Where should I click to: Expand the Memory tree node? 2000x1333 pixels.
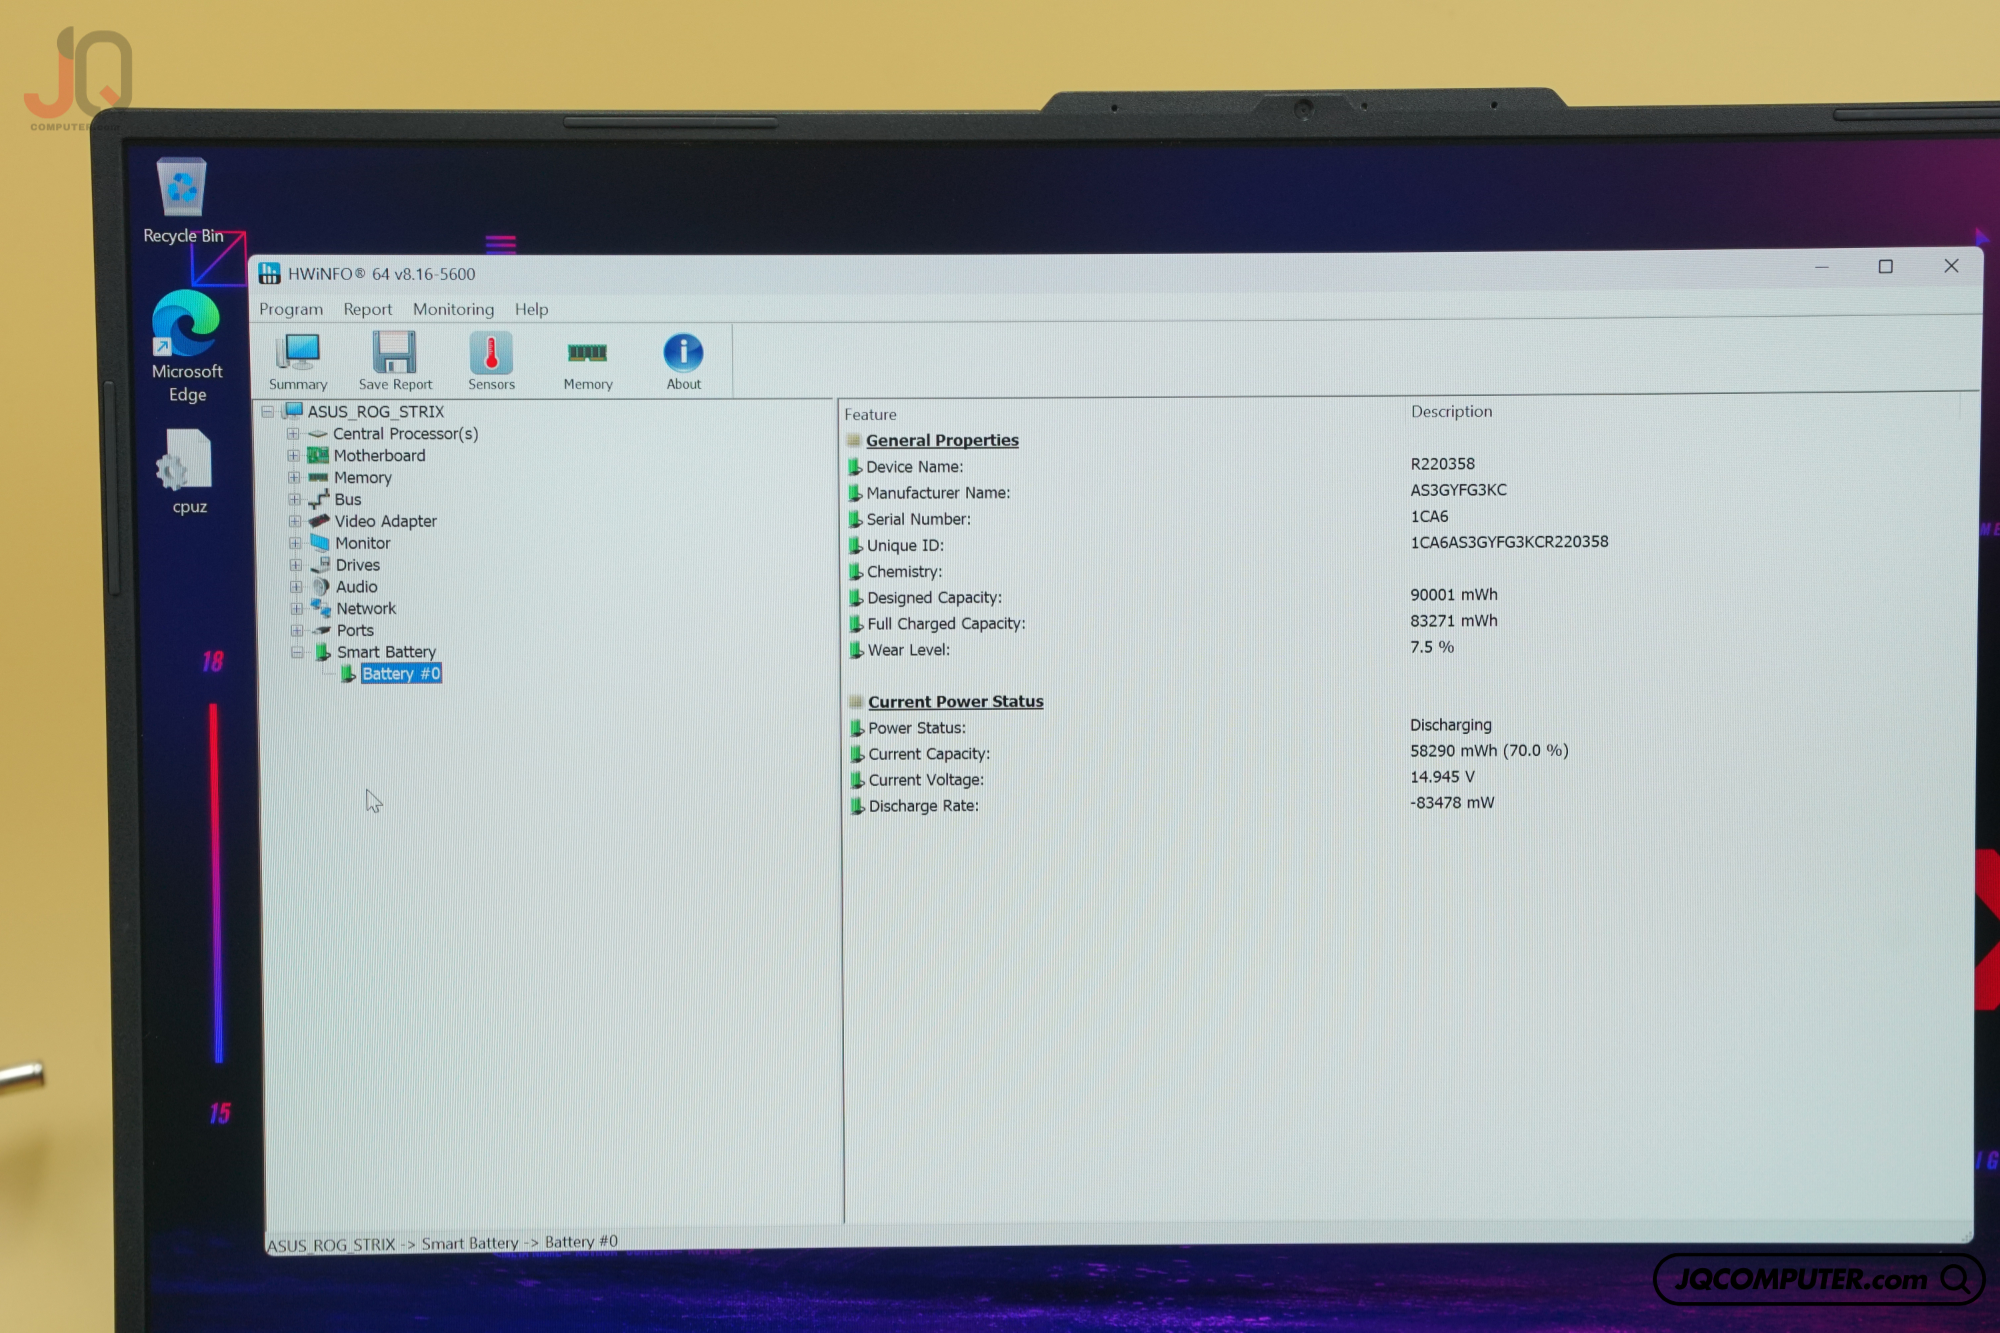(294, 478)
